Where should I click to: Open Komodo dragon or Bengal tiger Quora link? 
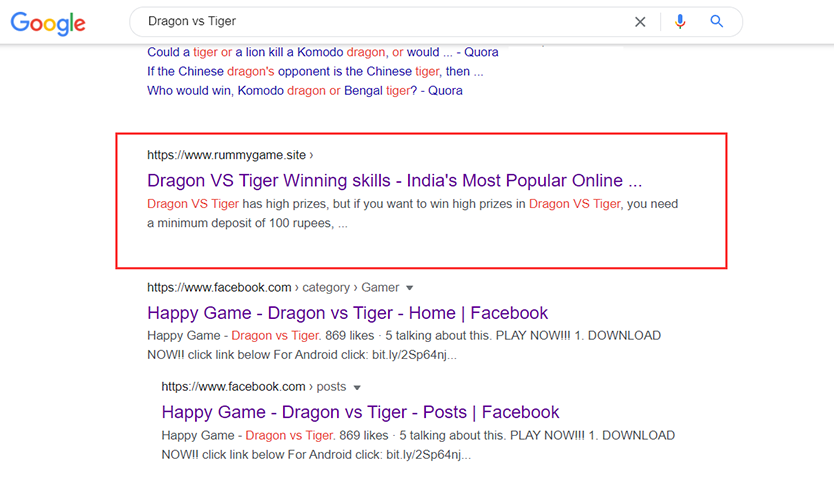point(305,90)
